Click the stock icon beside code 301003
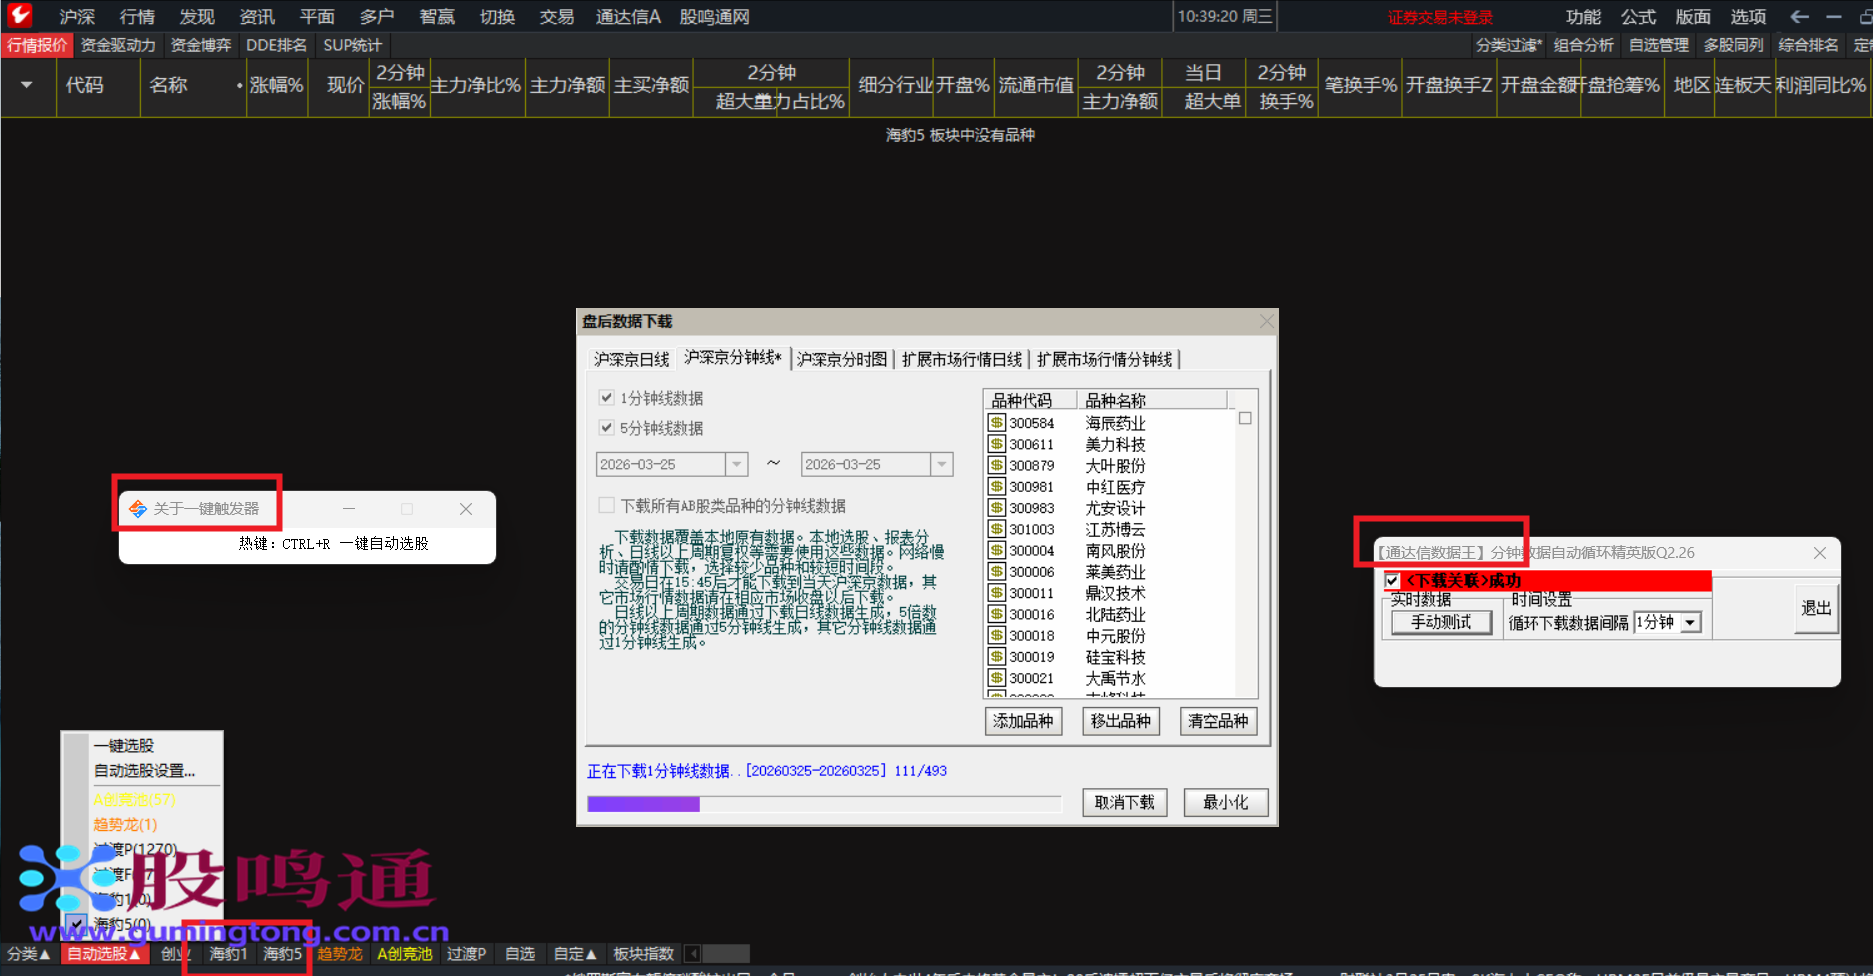 997,529
